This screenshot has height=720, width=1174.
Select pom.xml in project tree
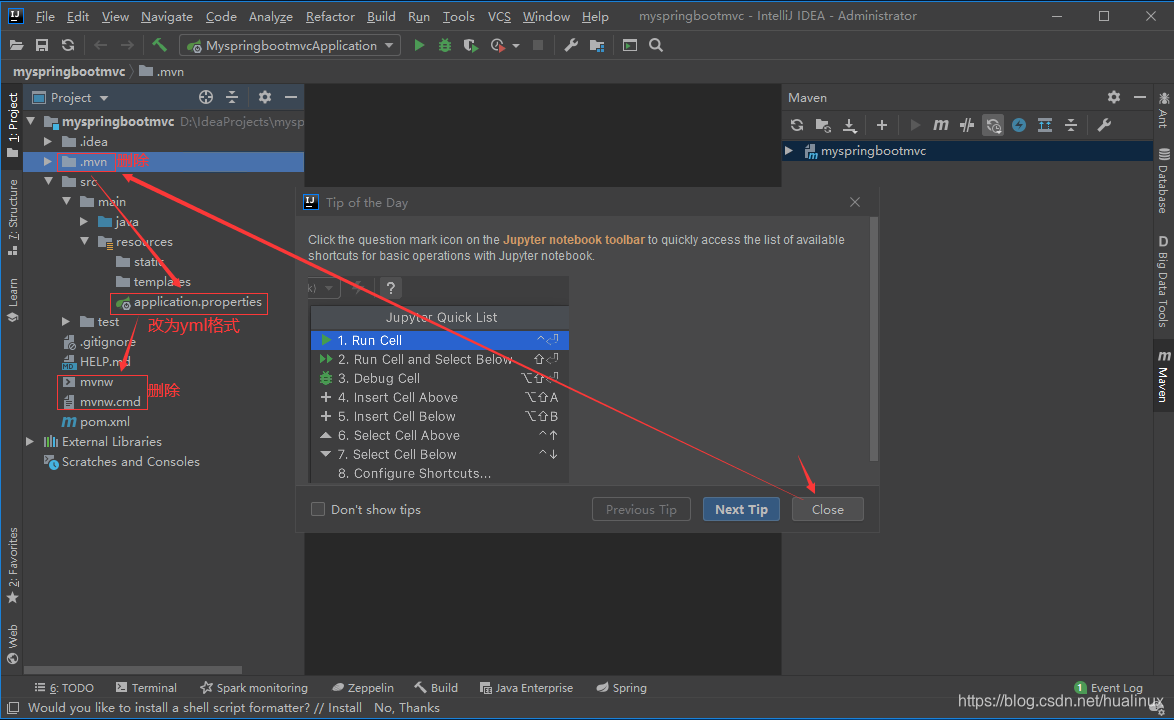click(x=96, y=422)
